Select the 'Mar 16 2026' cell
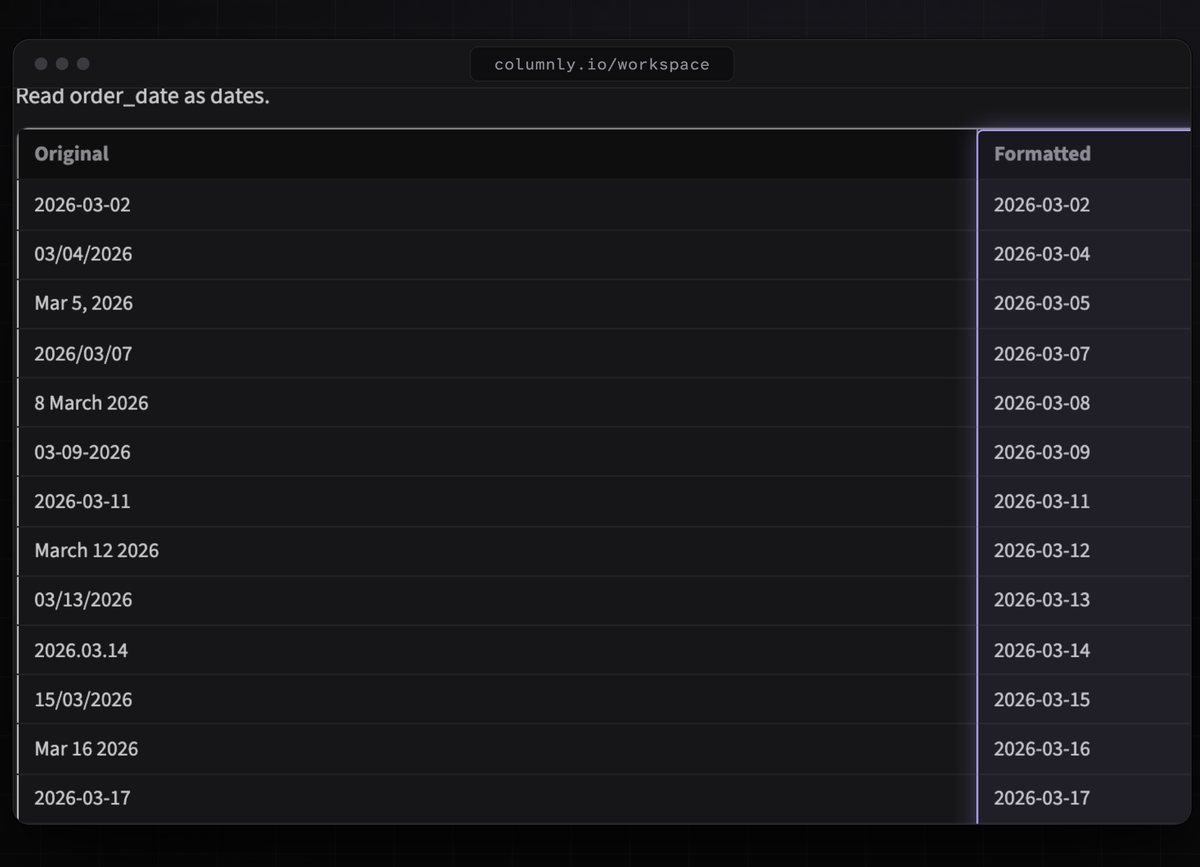The image size is (1200, 867). pyautogui.click(x=497, y=749)
